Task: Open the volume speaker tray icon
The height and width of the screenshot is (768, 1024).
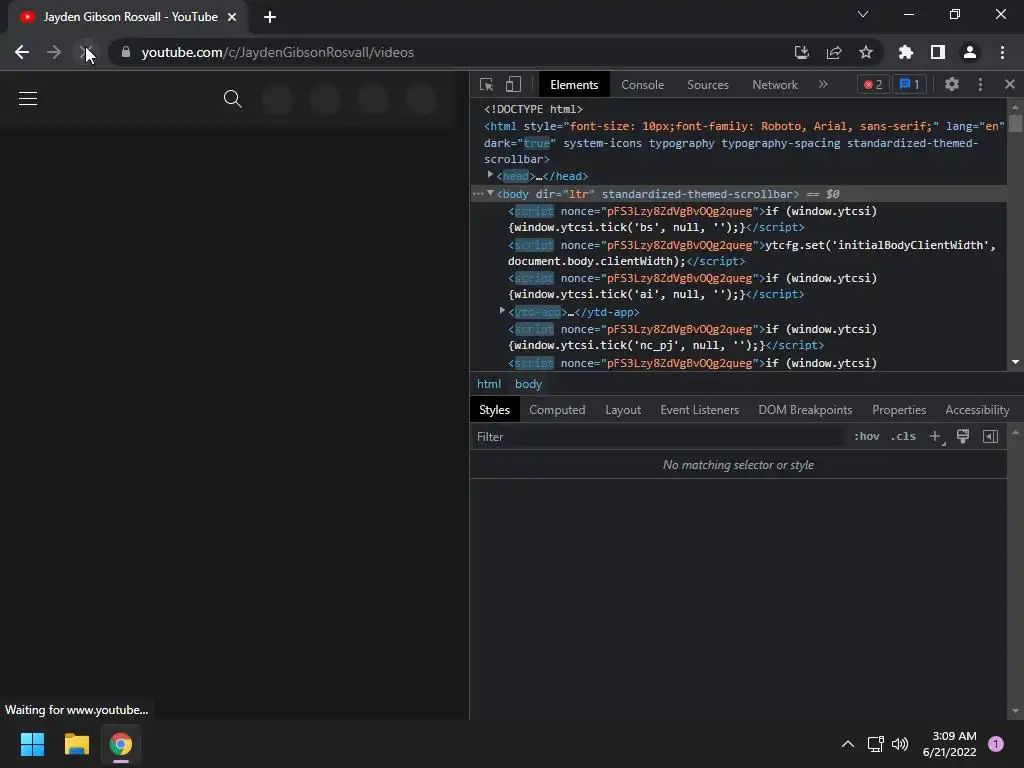Action: tap(900, 744)
